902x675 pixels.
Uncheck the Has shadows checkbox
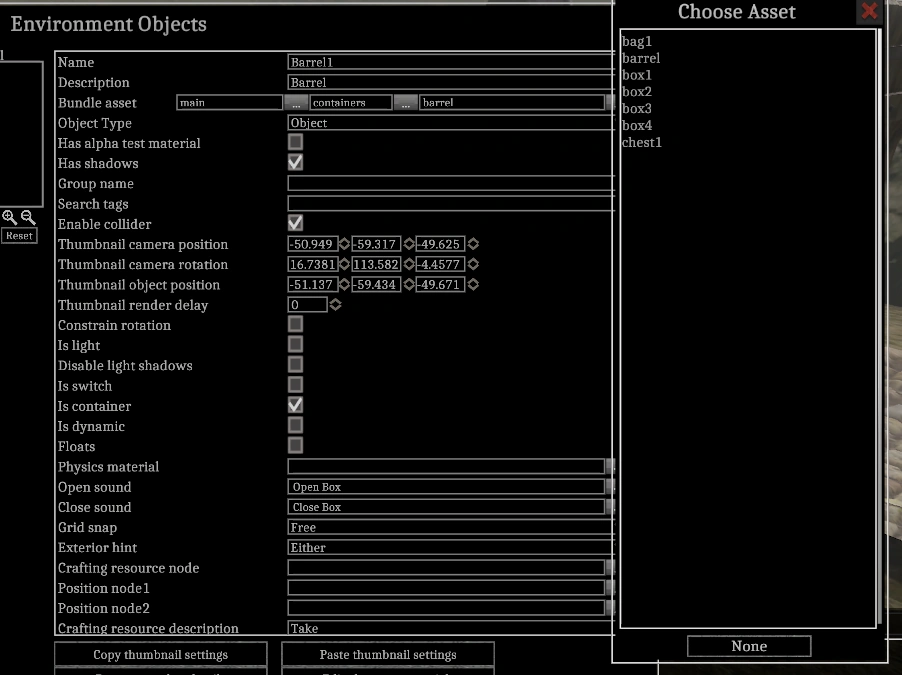tap(295, 162)
